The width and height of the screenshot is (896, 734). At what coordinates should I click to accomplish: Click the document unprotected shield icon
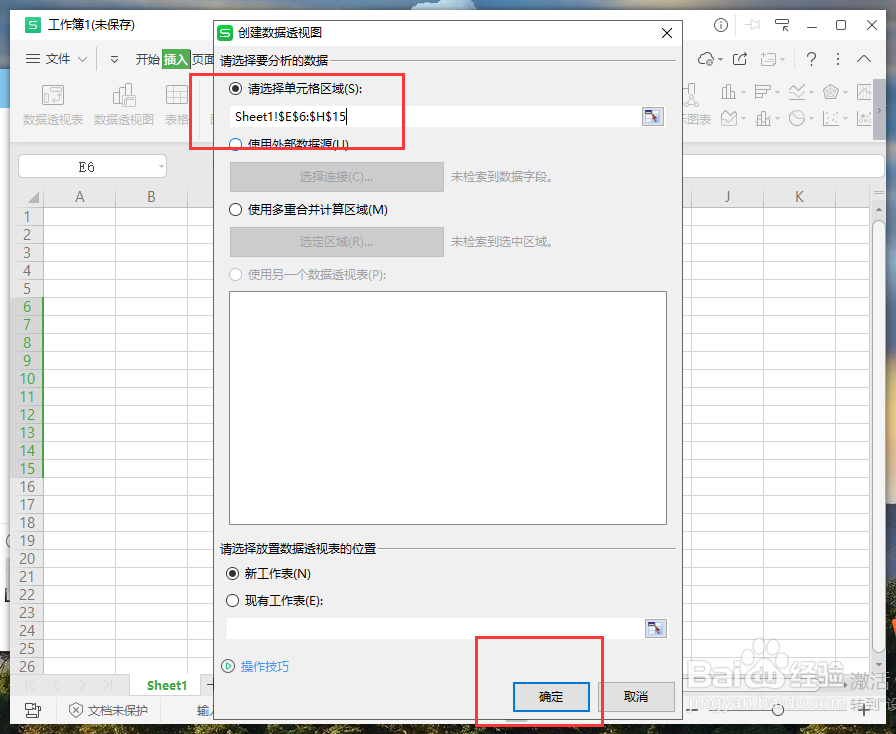coord(76,710)
